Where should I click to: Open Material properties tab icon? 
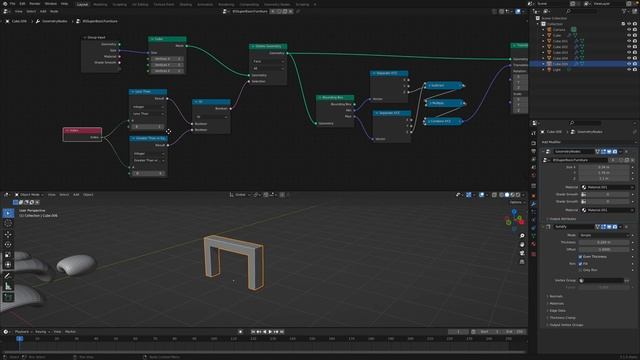pos(533,244)
